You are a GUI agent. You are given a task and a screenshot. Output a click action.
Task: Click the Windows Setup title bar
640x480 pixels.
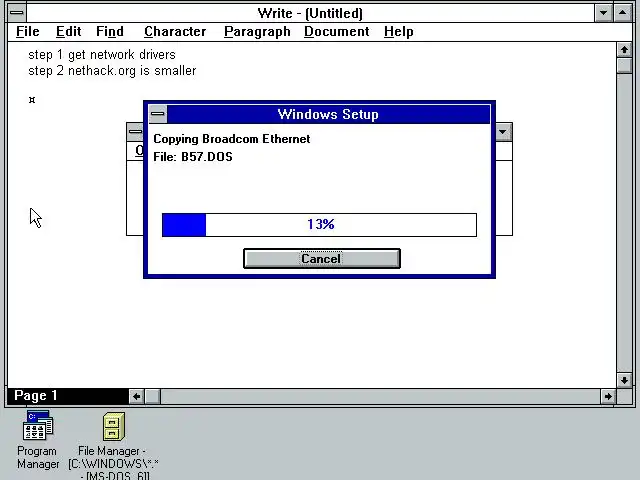328,114
